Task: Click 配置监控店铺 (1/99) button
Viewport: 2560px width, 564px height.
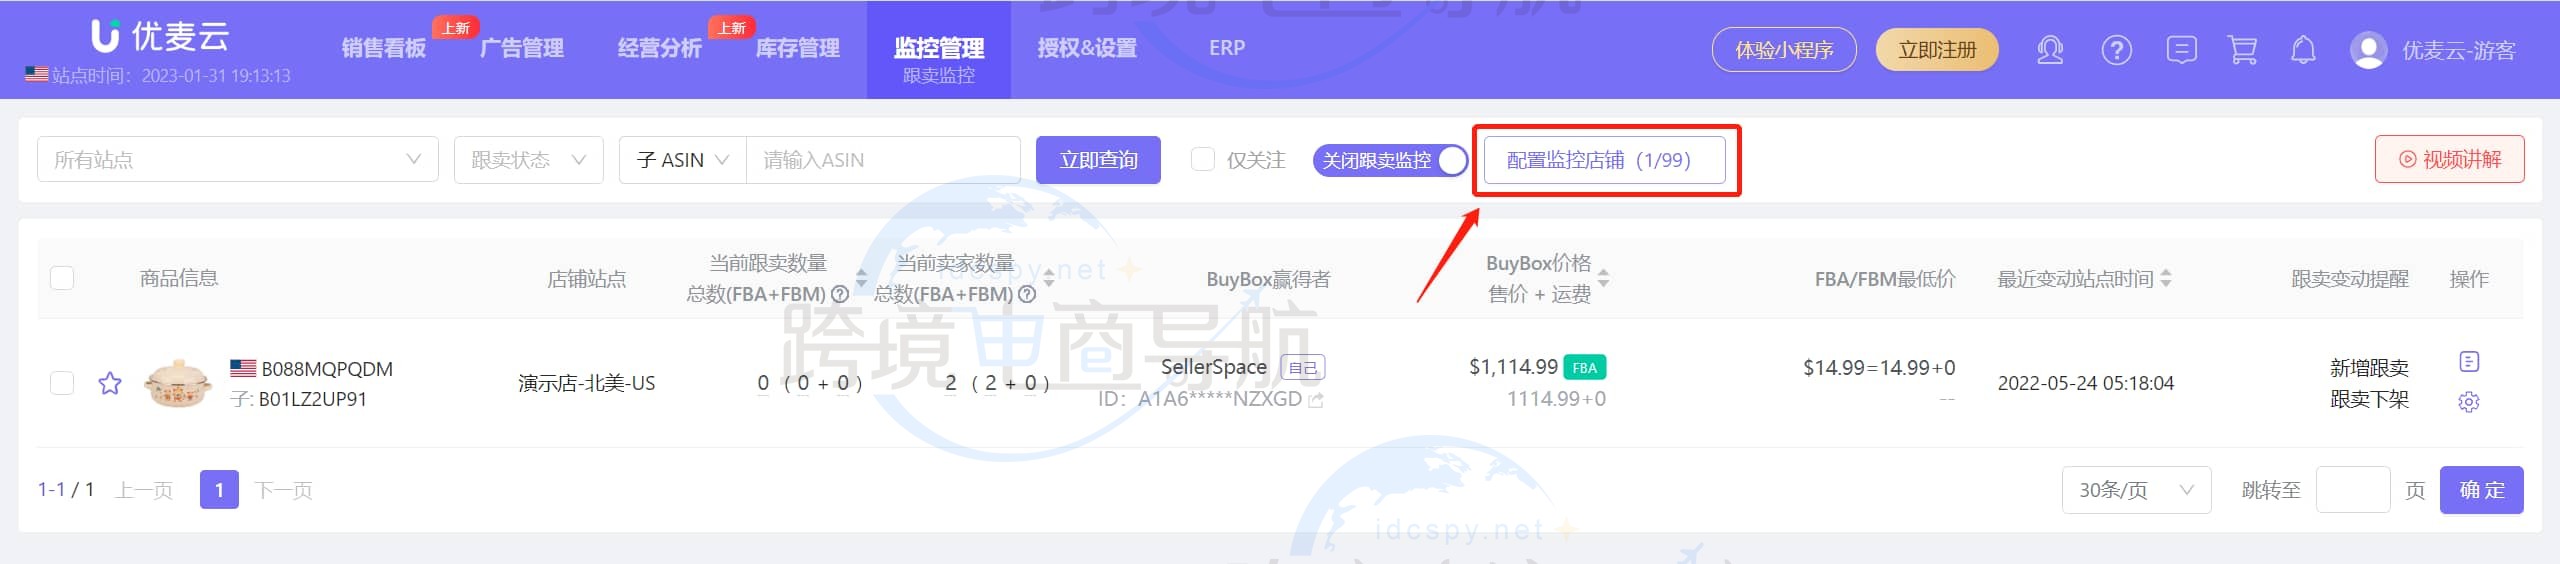Action: (x=1604, y=160)
